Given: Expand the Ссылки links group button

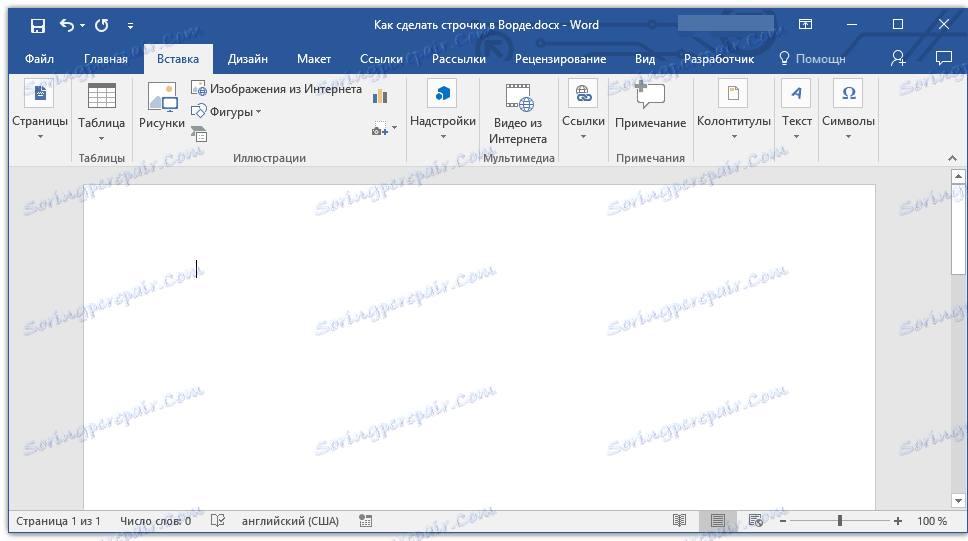Looking at the screenshot, I should 583,111.
